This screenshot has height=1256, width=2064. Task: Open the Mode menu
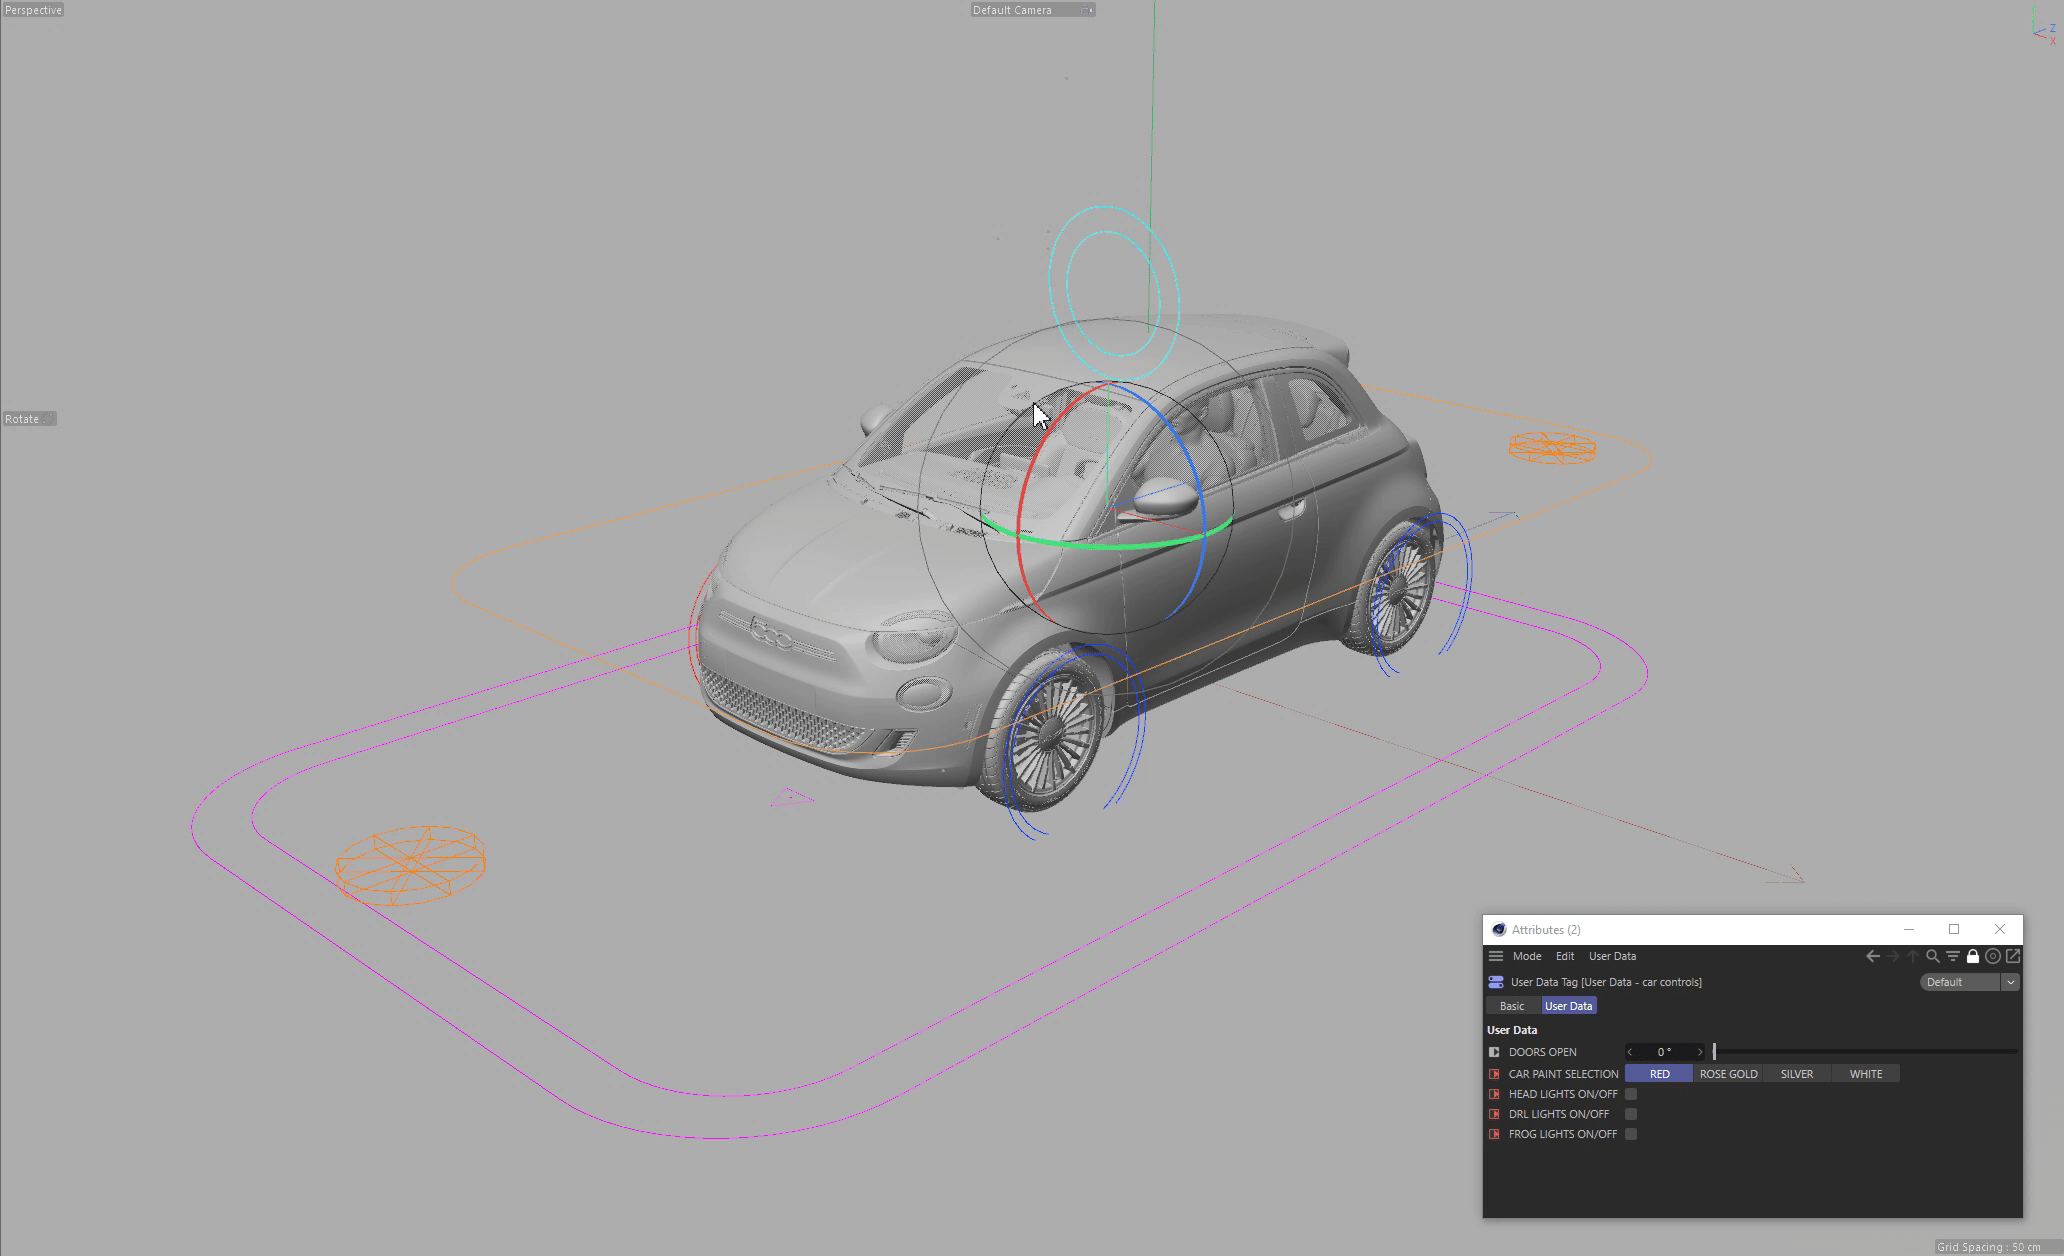coord(1526,956)
